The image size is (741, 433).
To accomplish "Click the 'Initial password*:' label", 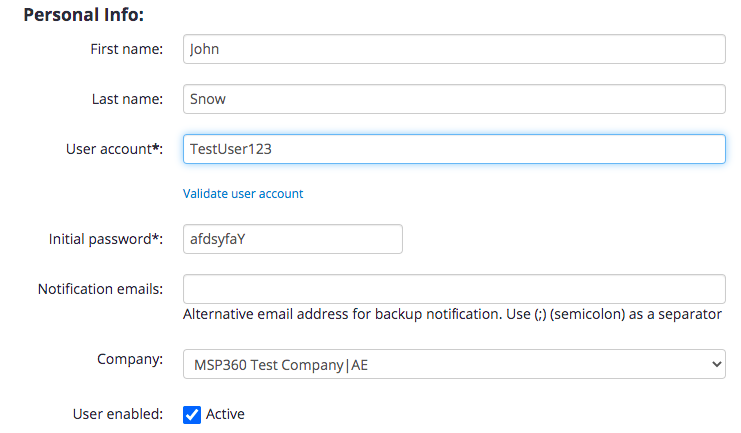I will [x=106, y=239].
